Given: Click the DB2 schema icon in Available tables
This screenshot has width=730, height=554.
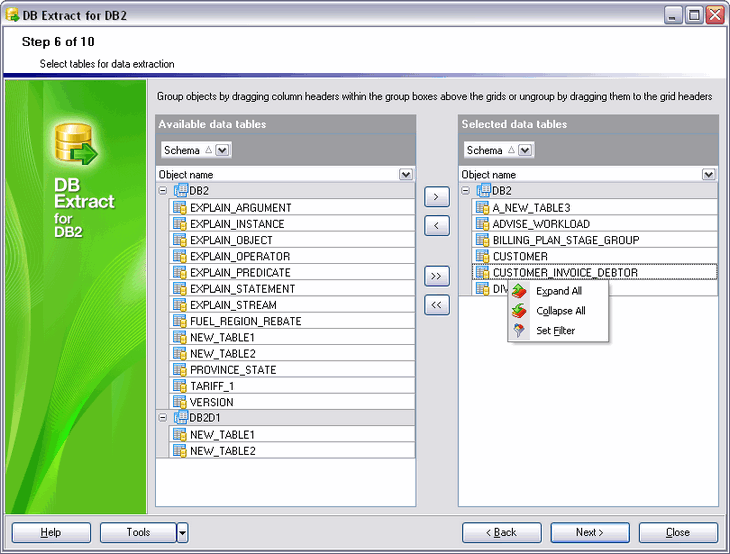Looking at the screenshot, I should (x=181, y=190).
